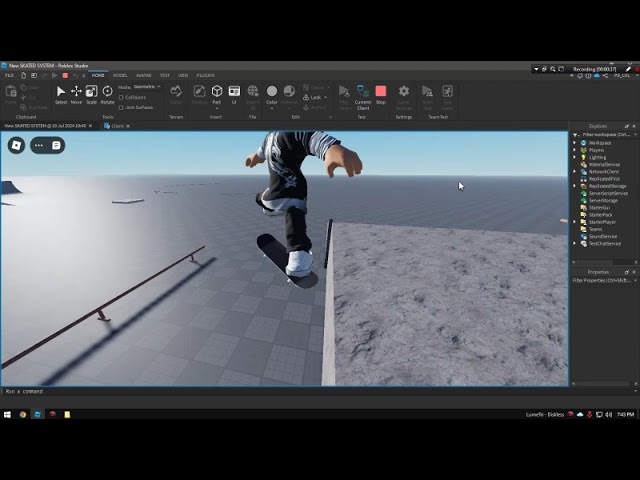
Task: Insert a new Part
Action: [x=217, y=94]
